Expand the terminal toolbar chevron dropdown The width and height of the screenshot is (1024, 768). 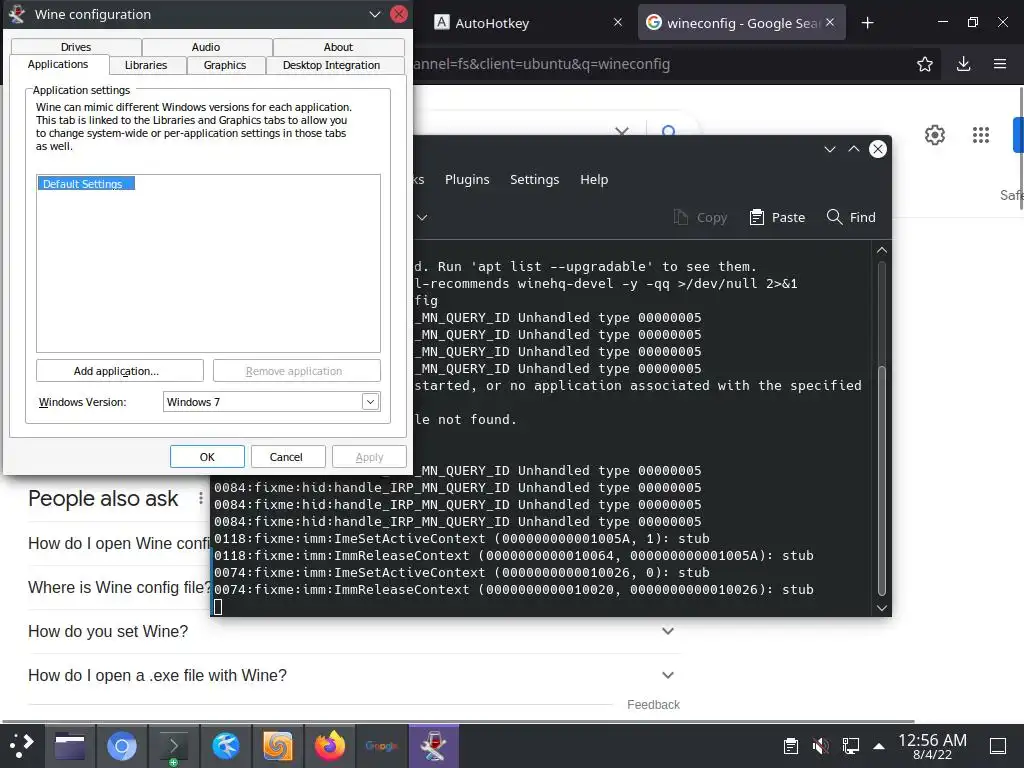[423, 217]
